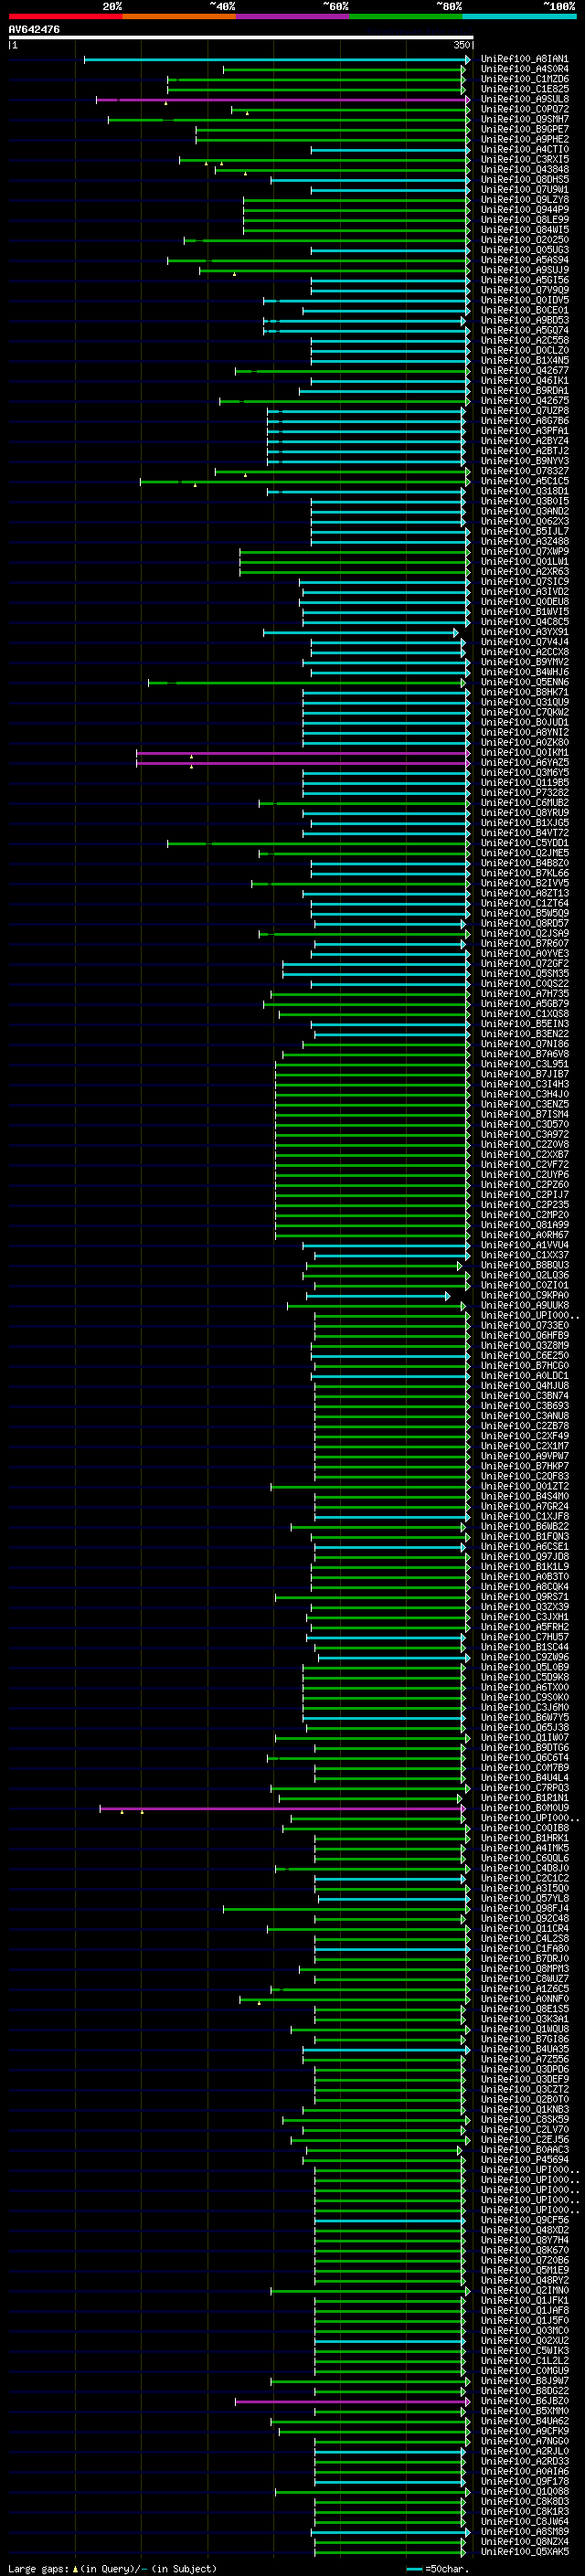Select UniRef100_B8J9W7 entry
The image size is (585, 2576).
point(524,2381)
